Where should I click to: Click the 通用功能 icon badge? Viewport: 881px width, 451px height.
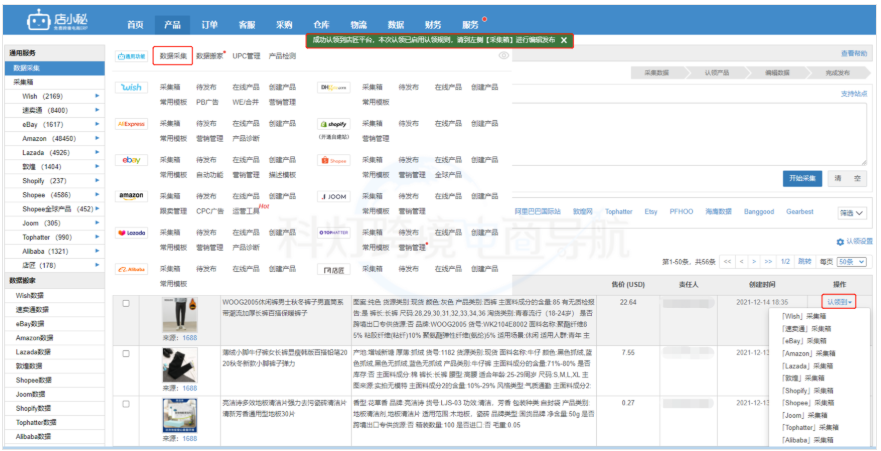131,56
